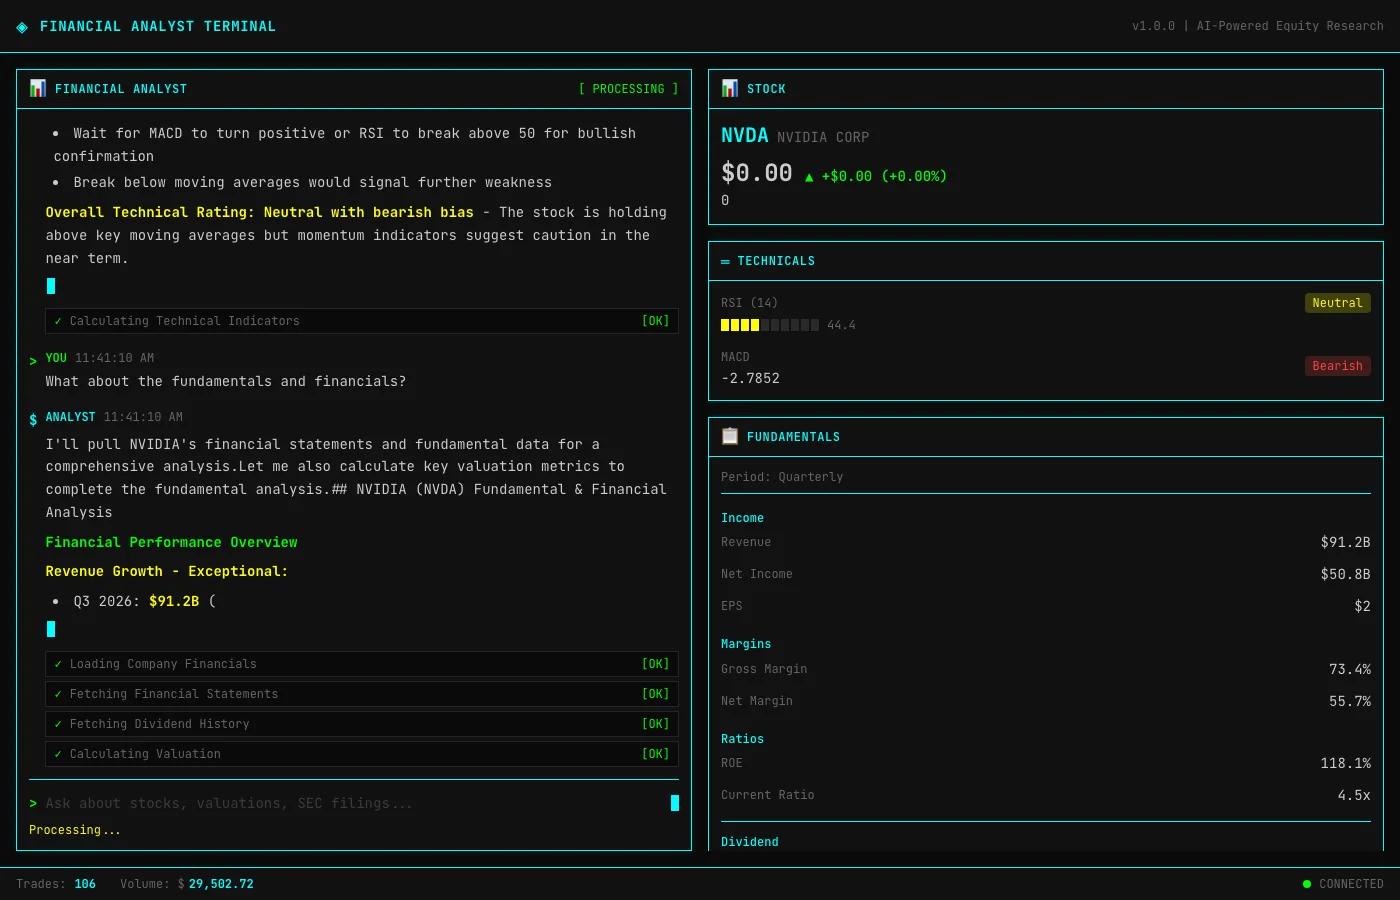Image resolution: width=1400 pixels, height=900 pixels.
Task: Click the Bearish MACD badge
Action: click(1337, 366)
